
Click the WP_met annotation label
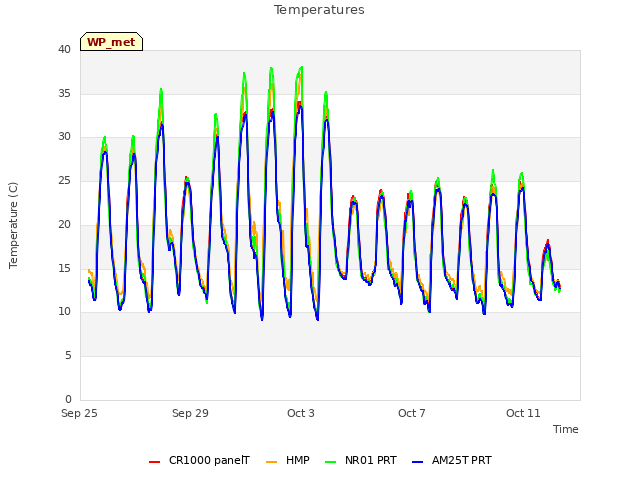[111, 42]
